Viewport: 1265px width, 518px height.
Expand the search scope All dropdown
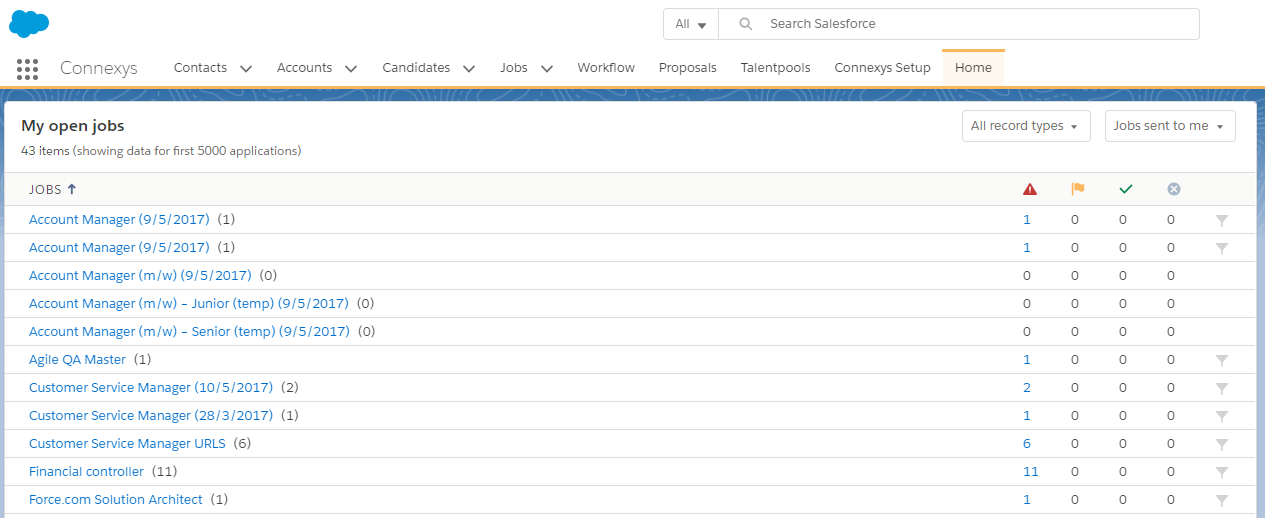pyautogui.click(x=691, y=24)
